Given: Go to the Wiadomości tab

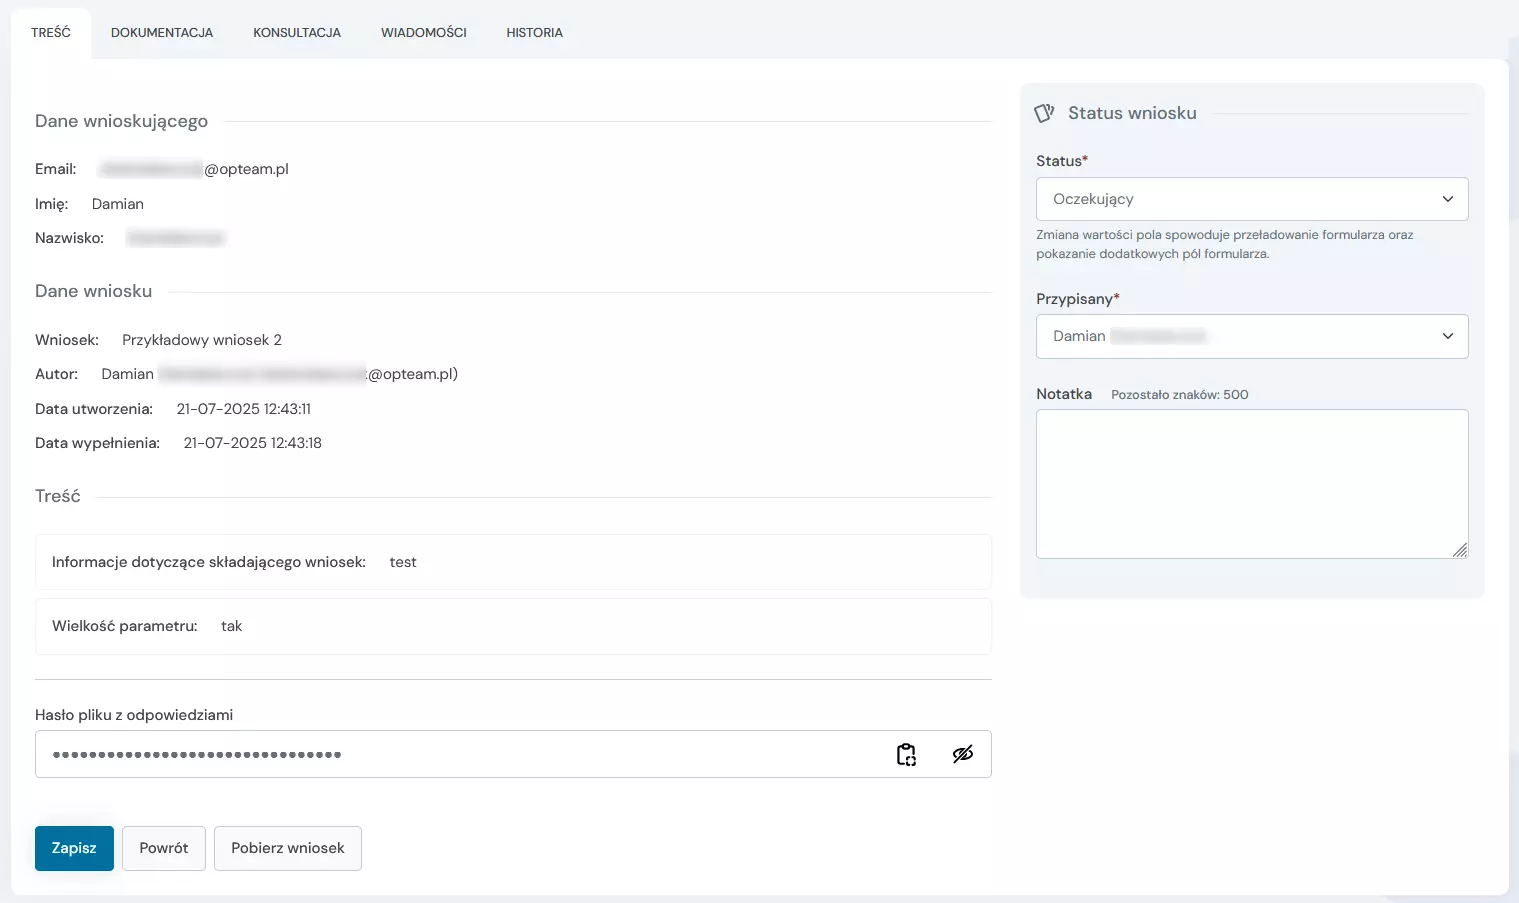Looking at the screenshot, I should point(423,33).
